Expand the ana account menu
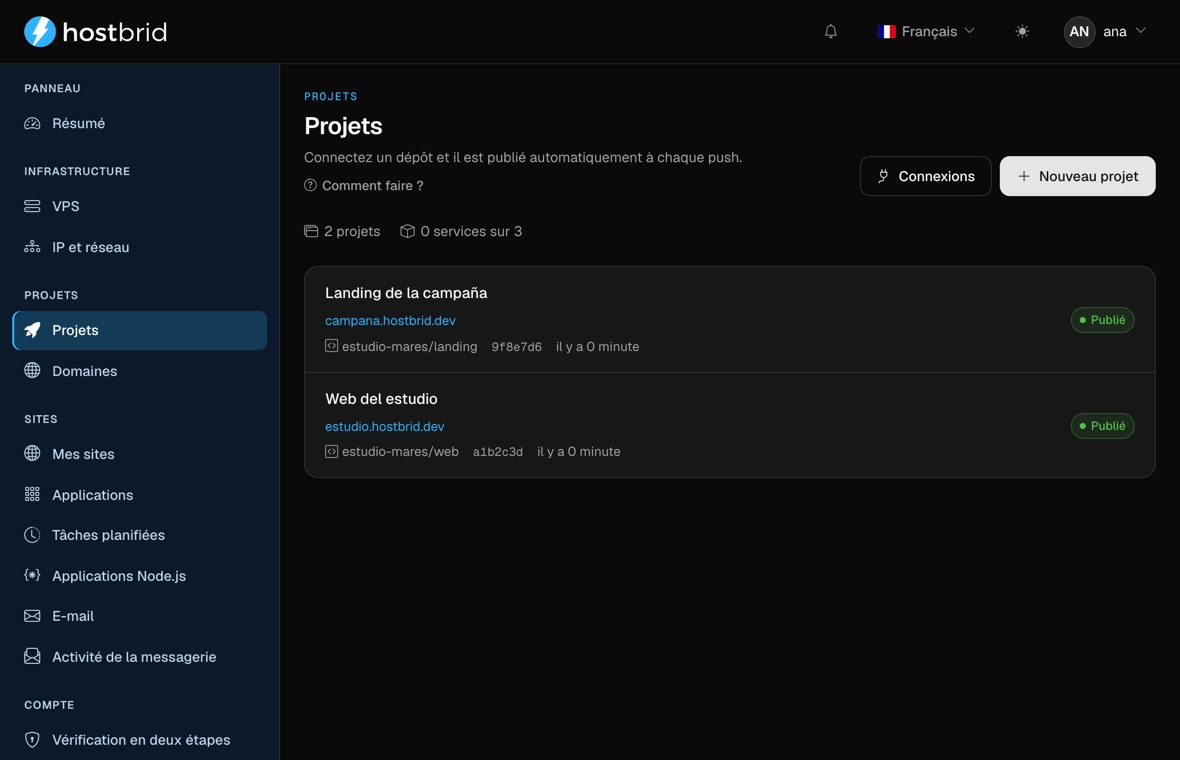1180x760 pixels. click(x=1105, y=32)
